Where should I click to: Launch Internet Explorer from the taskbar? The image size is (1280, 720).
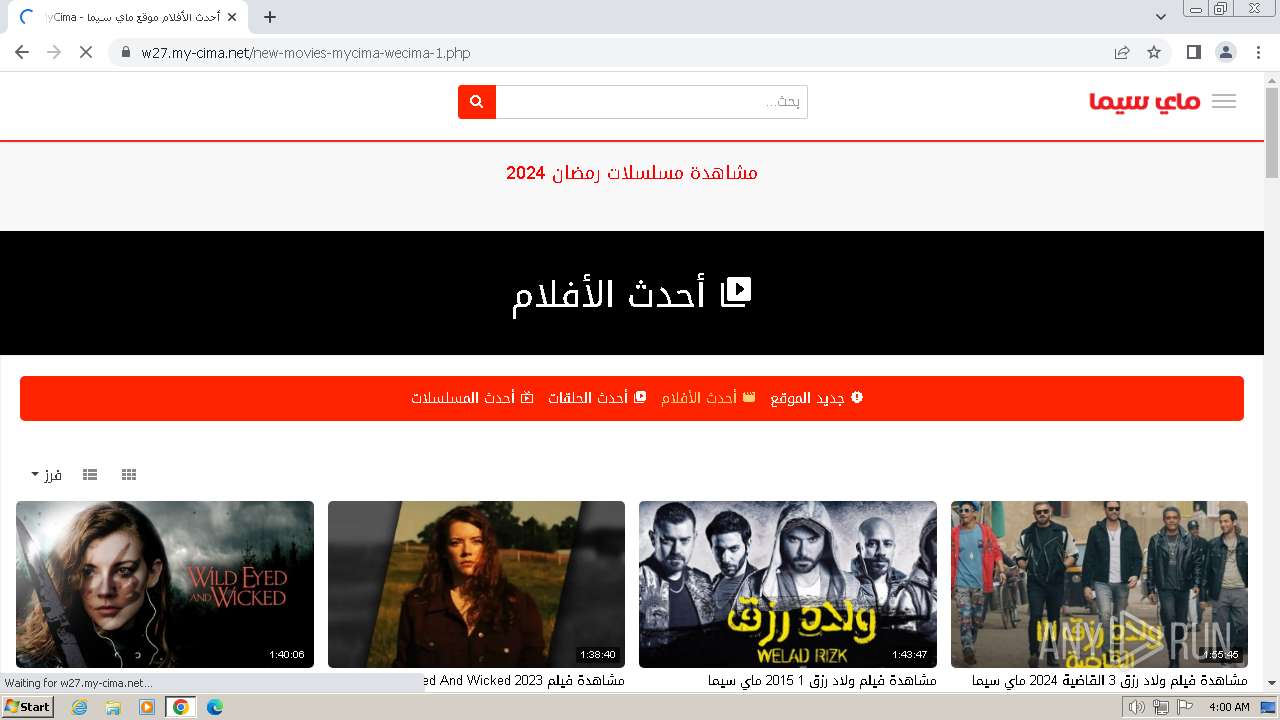(79, 707)
